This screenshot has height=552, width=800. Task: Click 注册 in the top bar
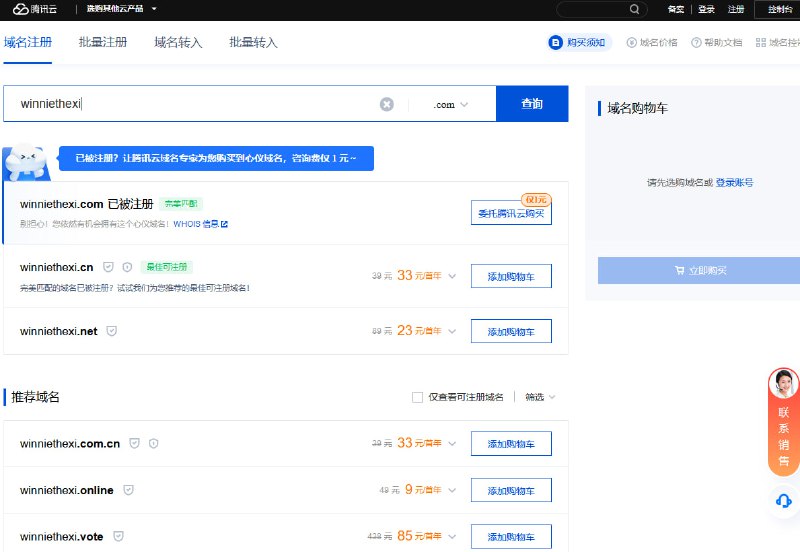[x=736, y=9]
